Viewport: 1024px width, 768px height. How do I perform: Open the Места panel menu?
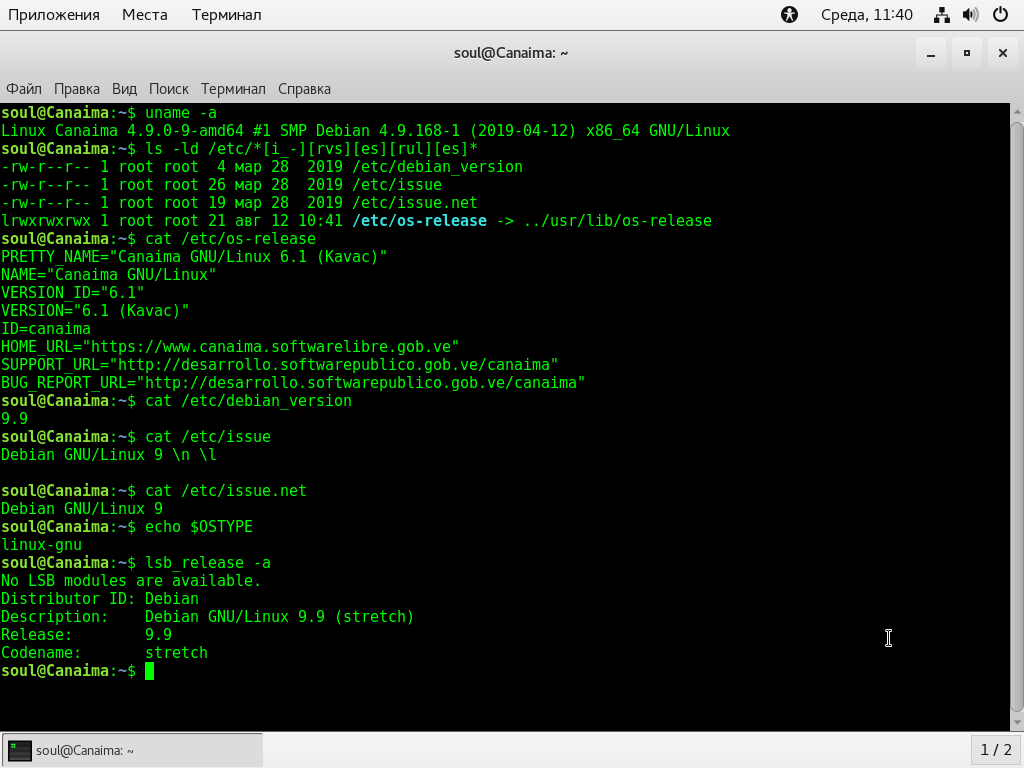[144, 14]
